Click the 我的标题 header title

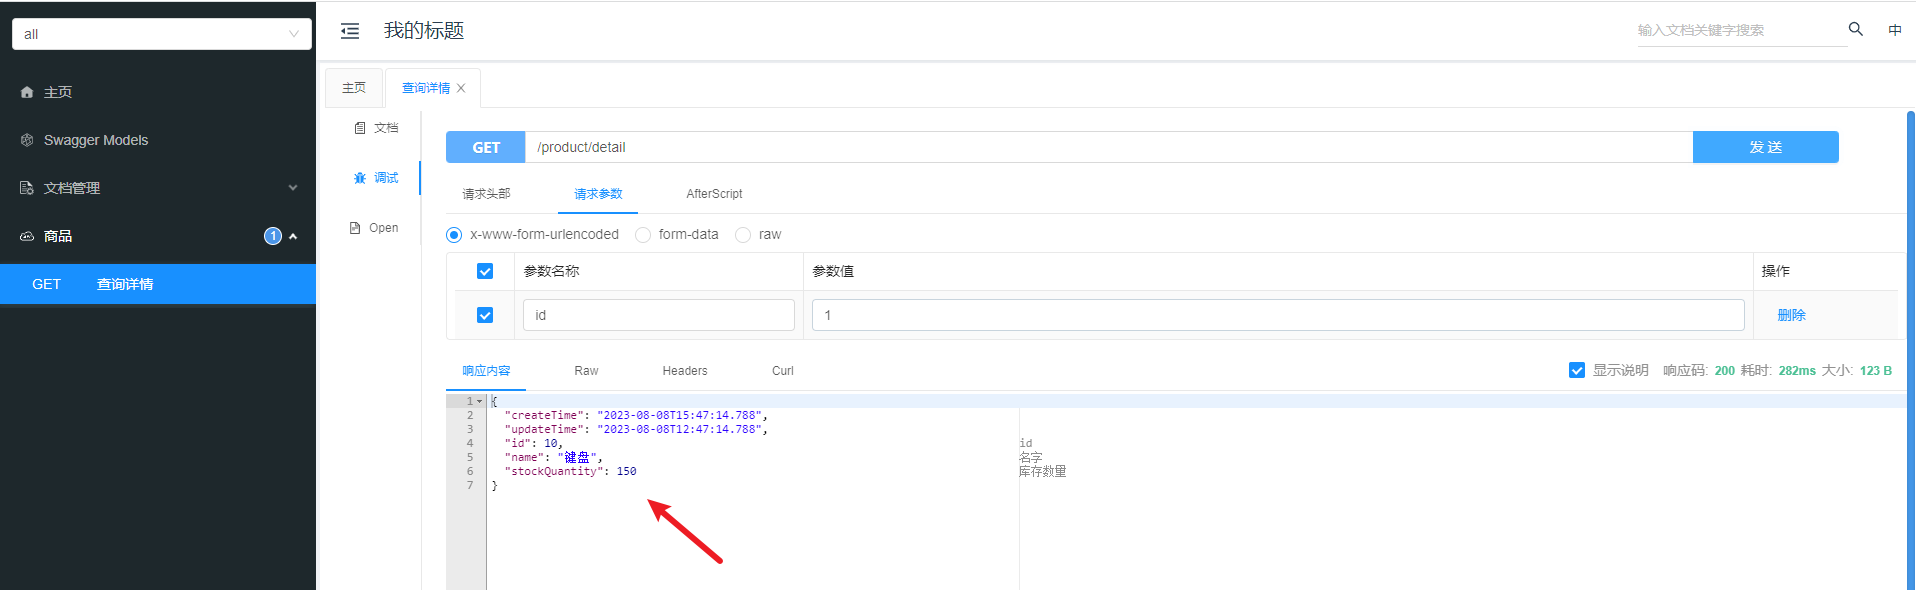coord(424,31)
